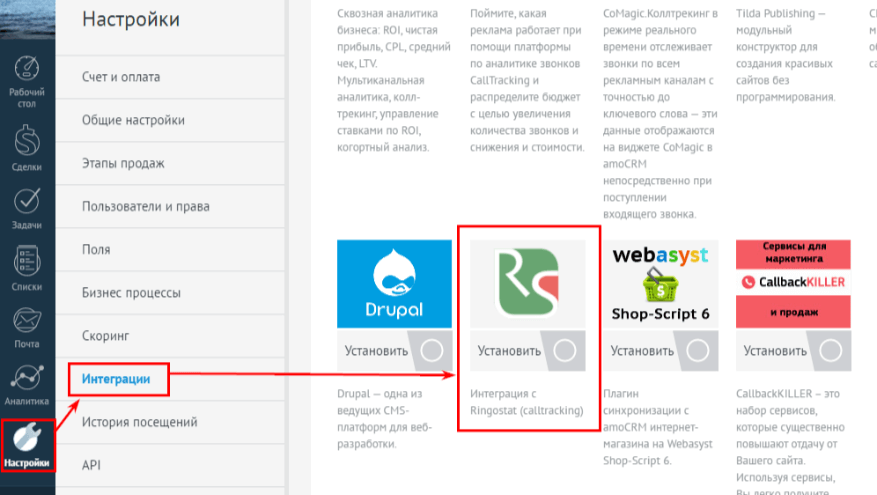The image size is (877, 495).
Task: Click the Ringostat RS logo tile
Action: click(x=527, y=284)
